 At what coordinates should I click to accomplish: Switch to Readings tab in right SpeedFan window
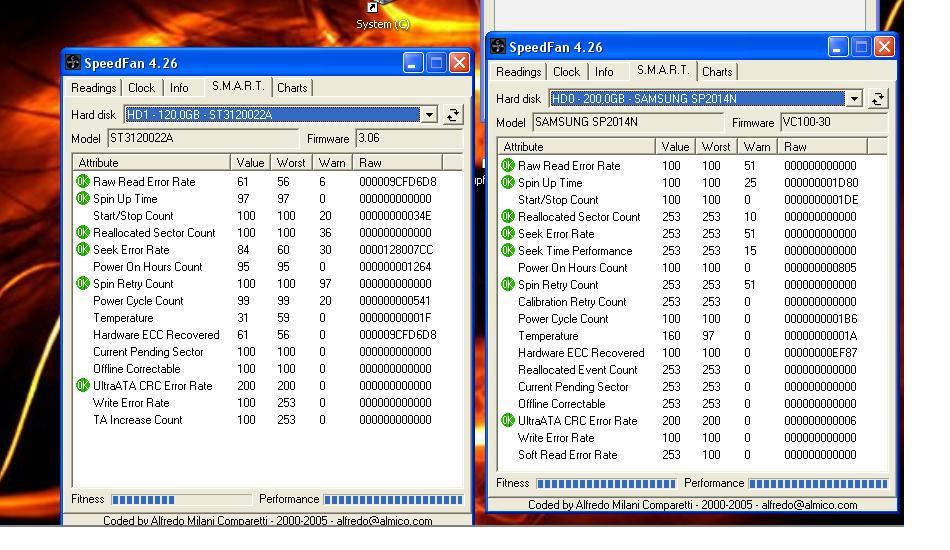coord(519,72)
